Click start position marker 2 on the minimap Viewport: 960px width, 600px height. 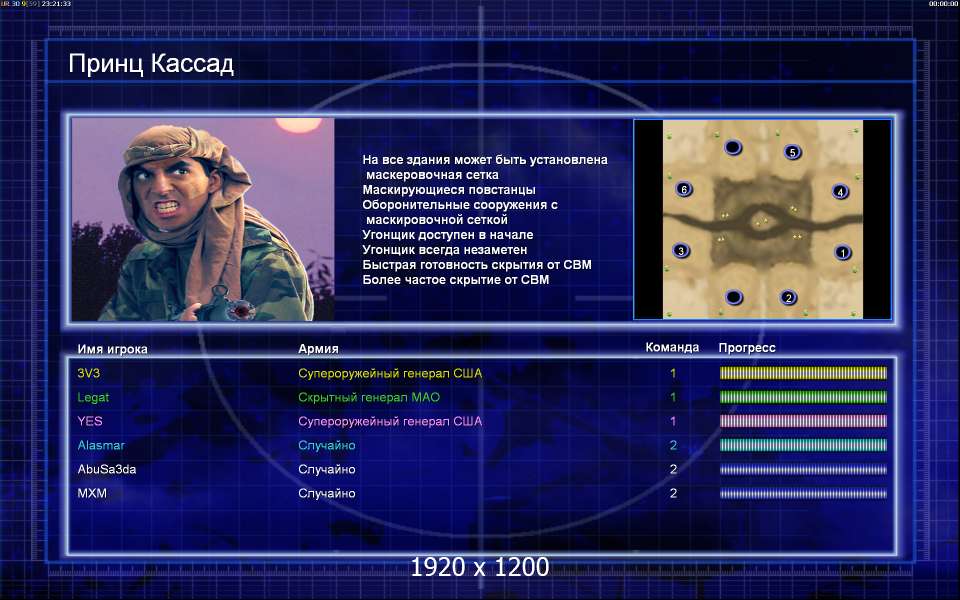(x=789, y=298)
